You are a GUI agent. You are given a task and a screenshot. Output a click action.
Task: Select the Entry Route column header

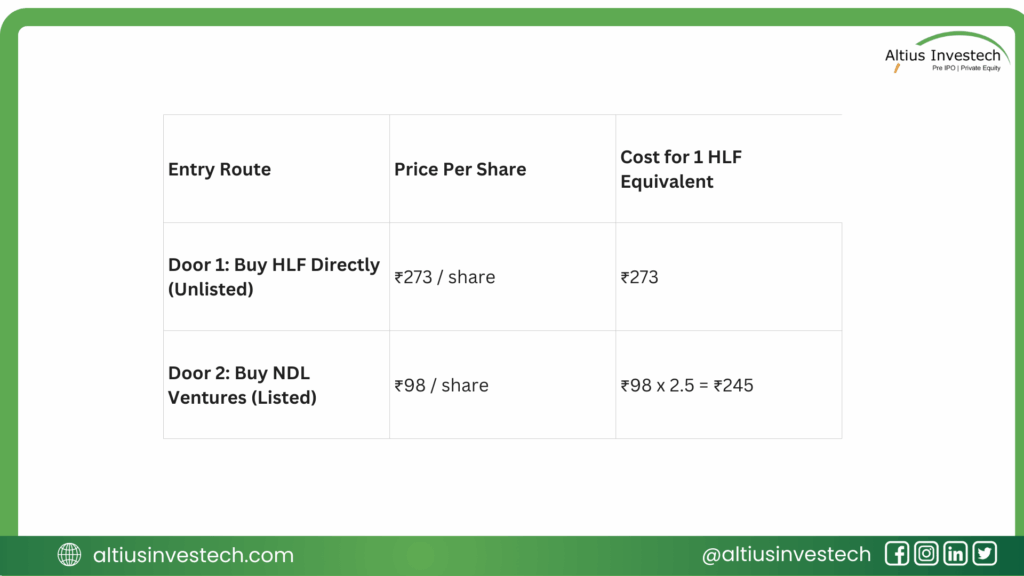pyautogui.click(x=219, y=169)
